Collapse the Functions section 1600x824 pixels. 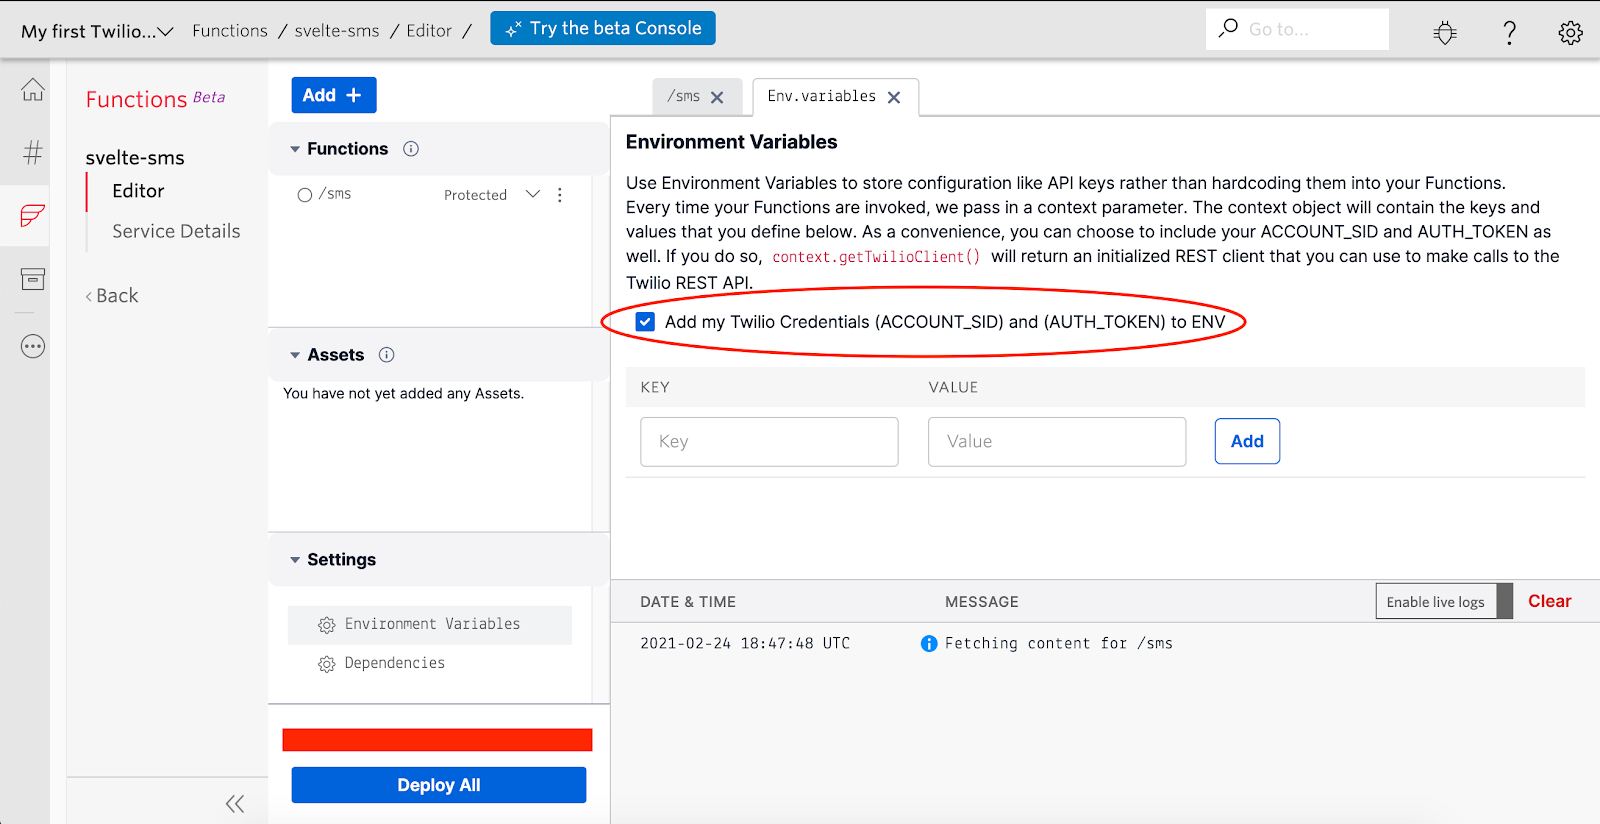[x=295, y=149]
